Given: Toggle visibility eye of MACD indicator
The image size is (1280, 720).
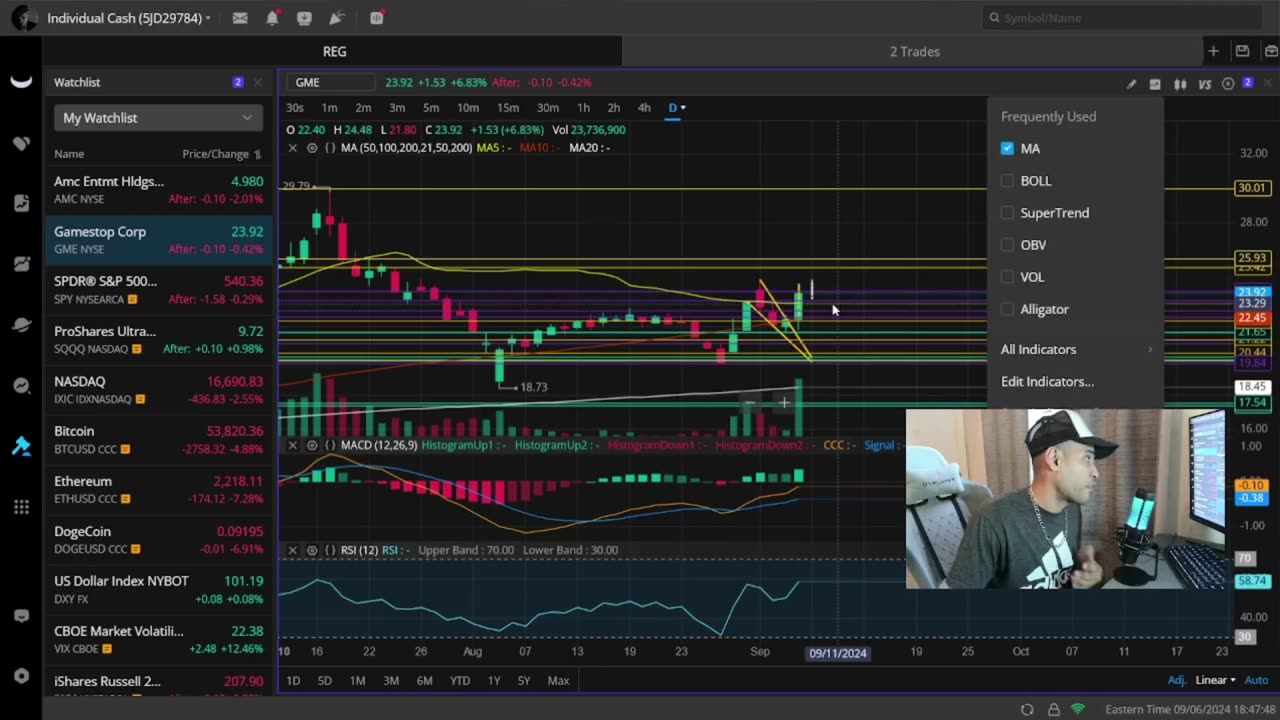Looking at the screenshot, I should click(312, 445).
